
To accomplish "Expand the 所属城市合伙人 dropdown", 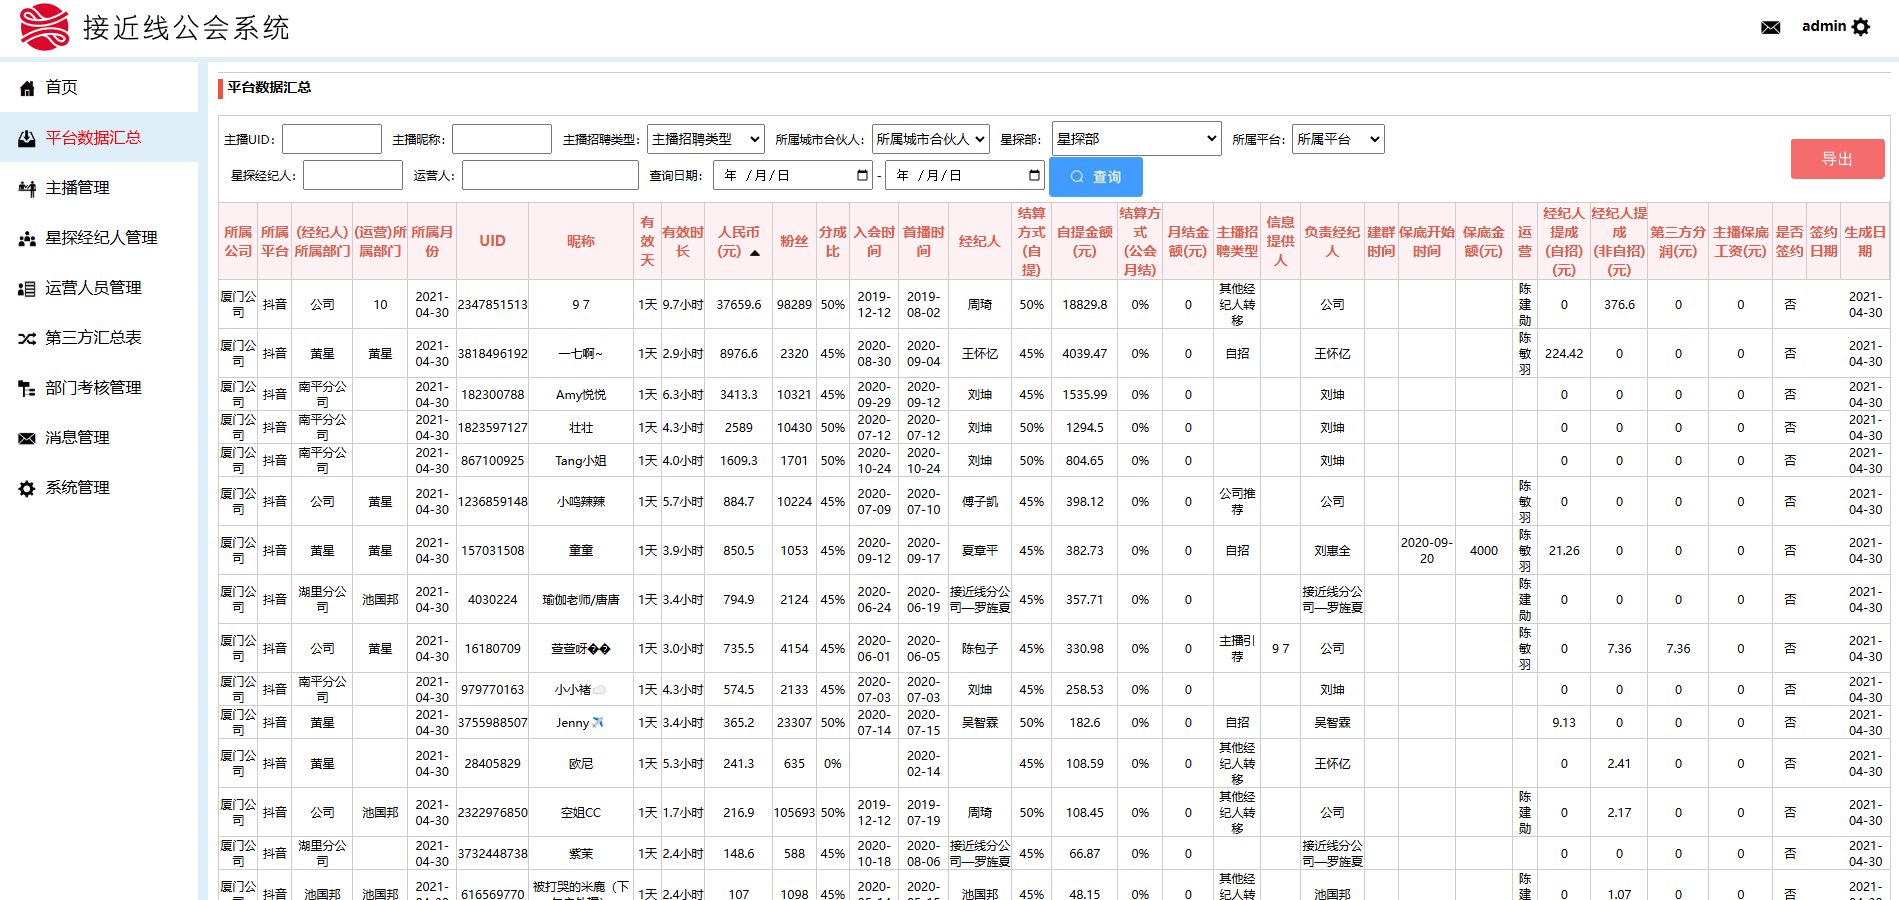I will (x=931, y=139).
